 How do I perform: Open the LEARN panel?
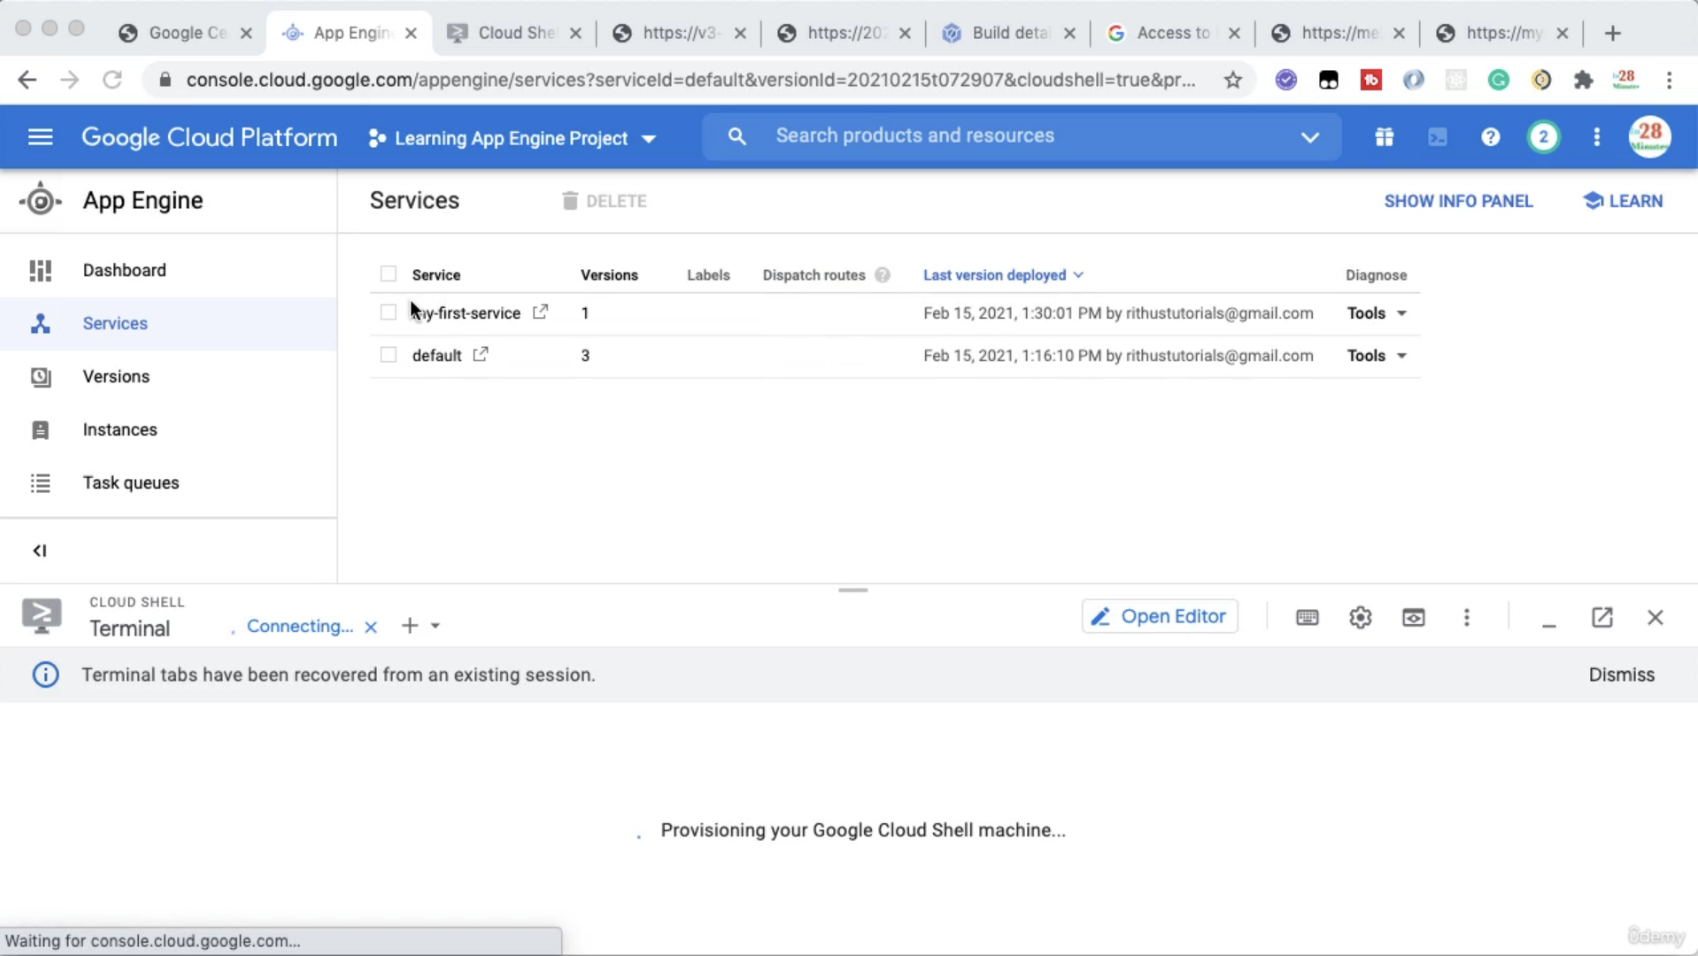pos(1623,201)
